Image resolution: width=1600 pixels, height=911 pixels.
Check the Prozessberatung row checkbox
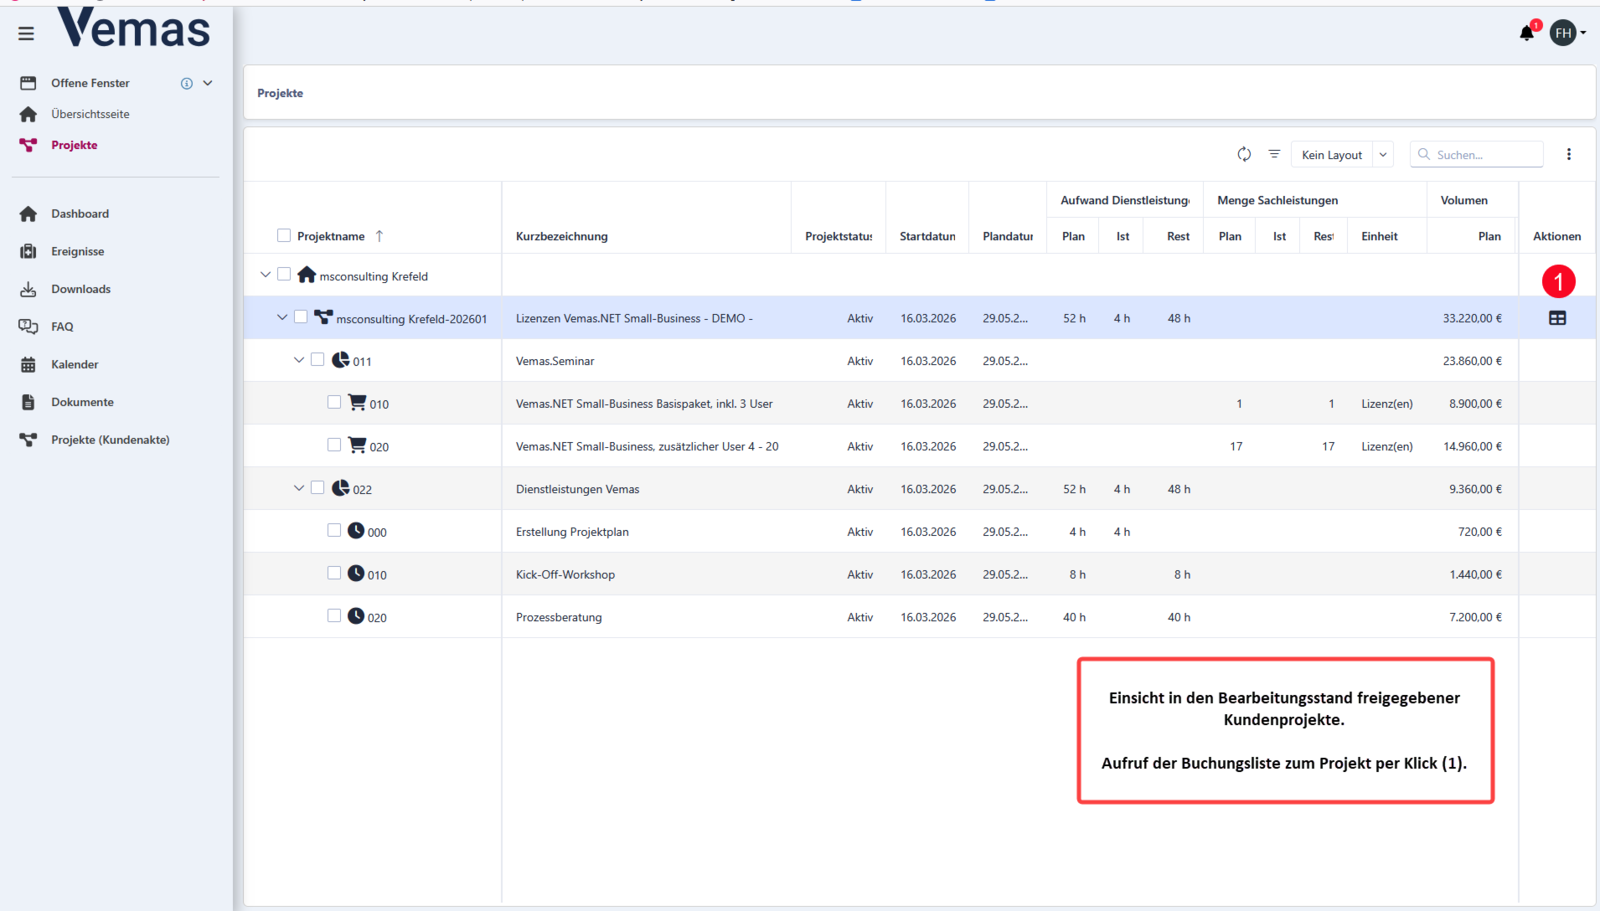click(334, 616)
